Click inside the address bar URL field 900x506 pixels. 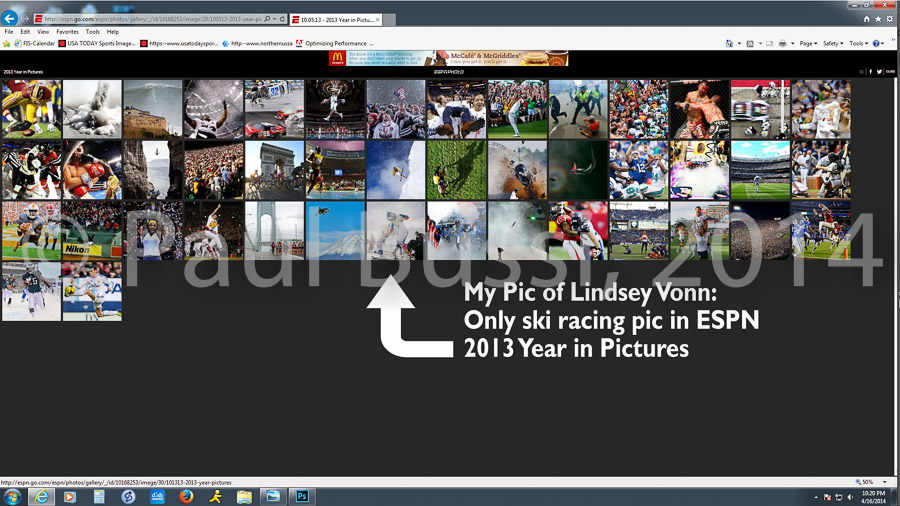tap(152, 19)
